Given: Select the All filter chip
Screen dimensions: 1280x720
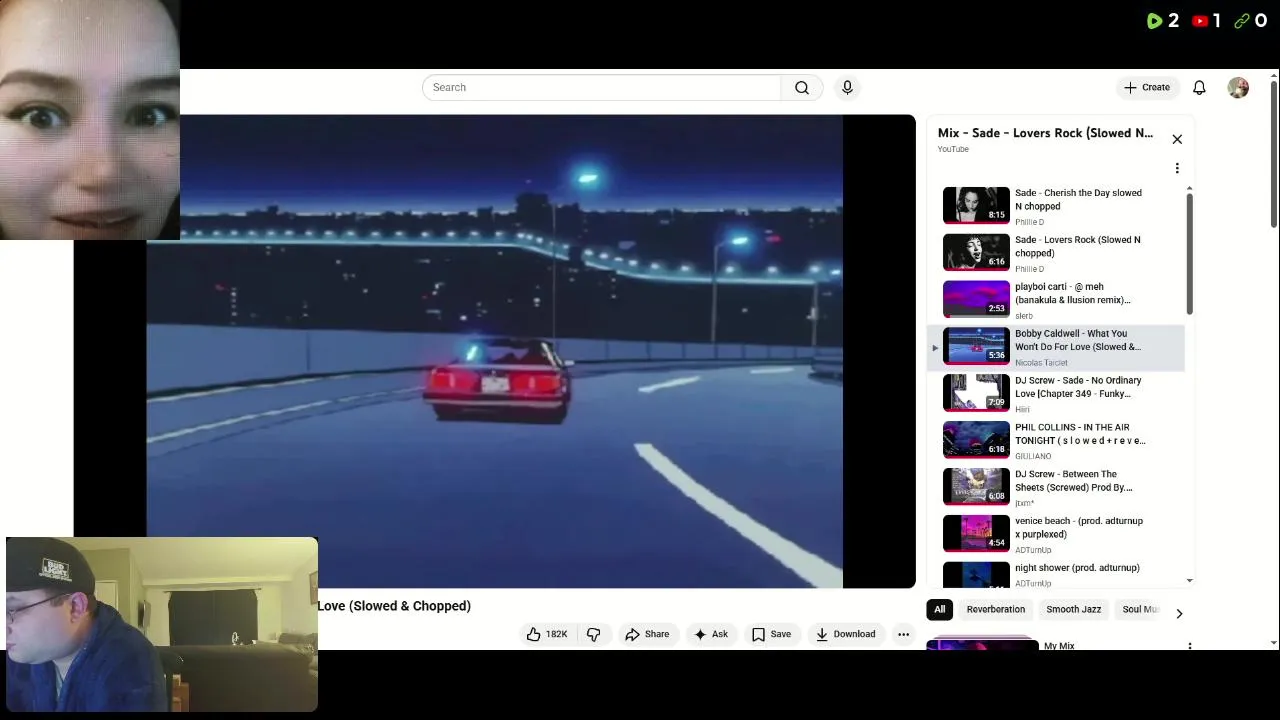Looking at the screenshot, I should click(939, 609).
